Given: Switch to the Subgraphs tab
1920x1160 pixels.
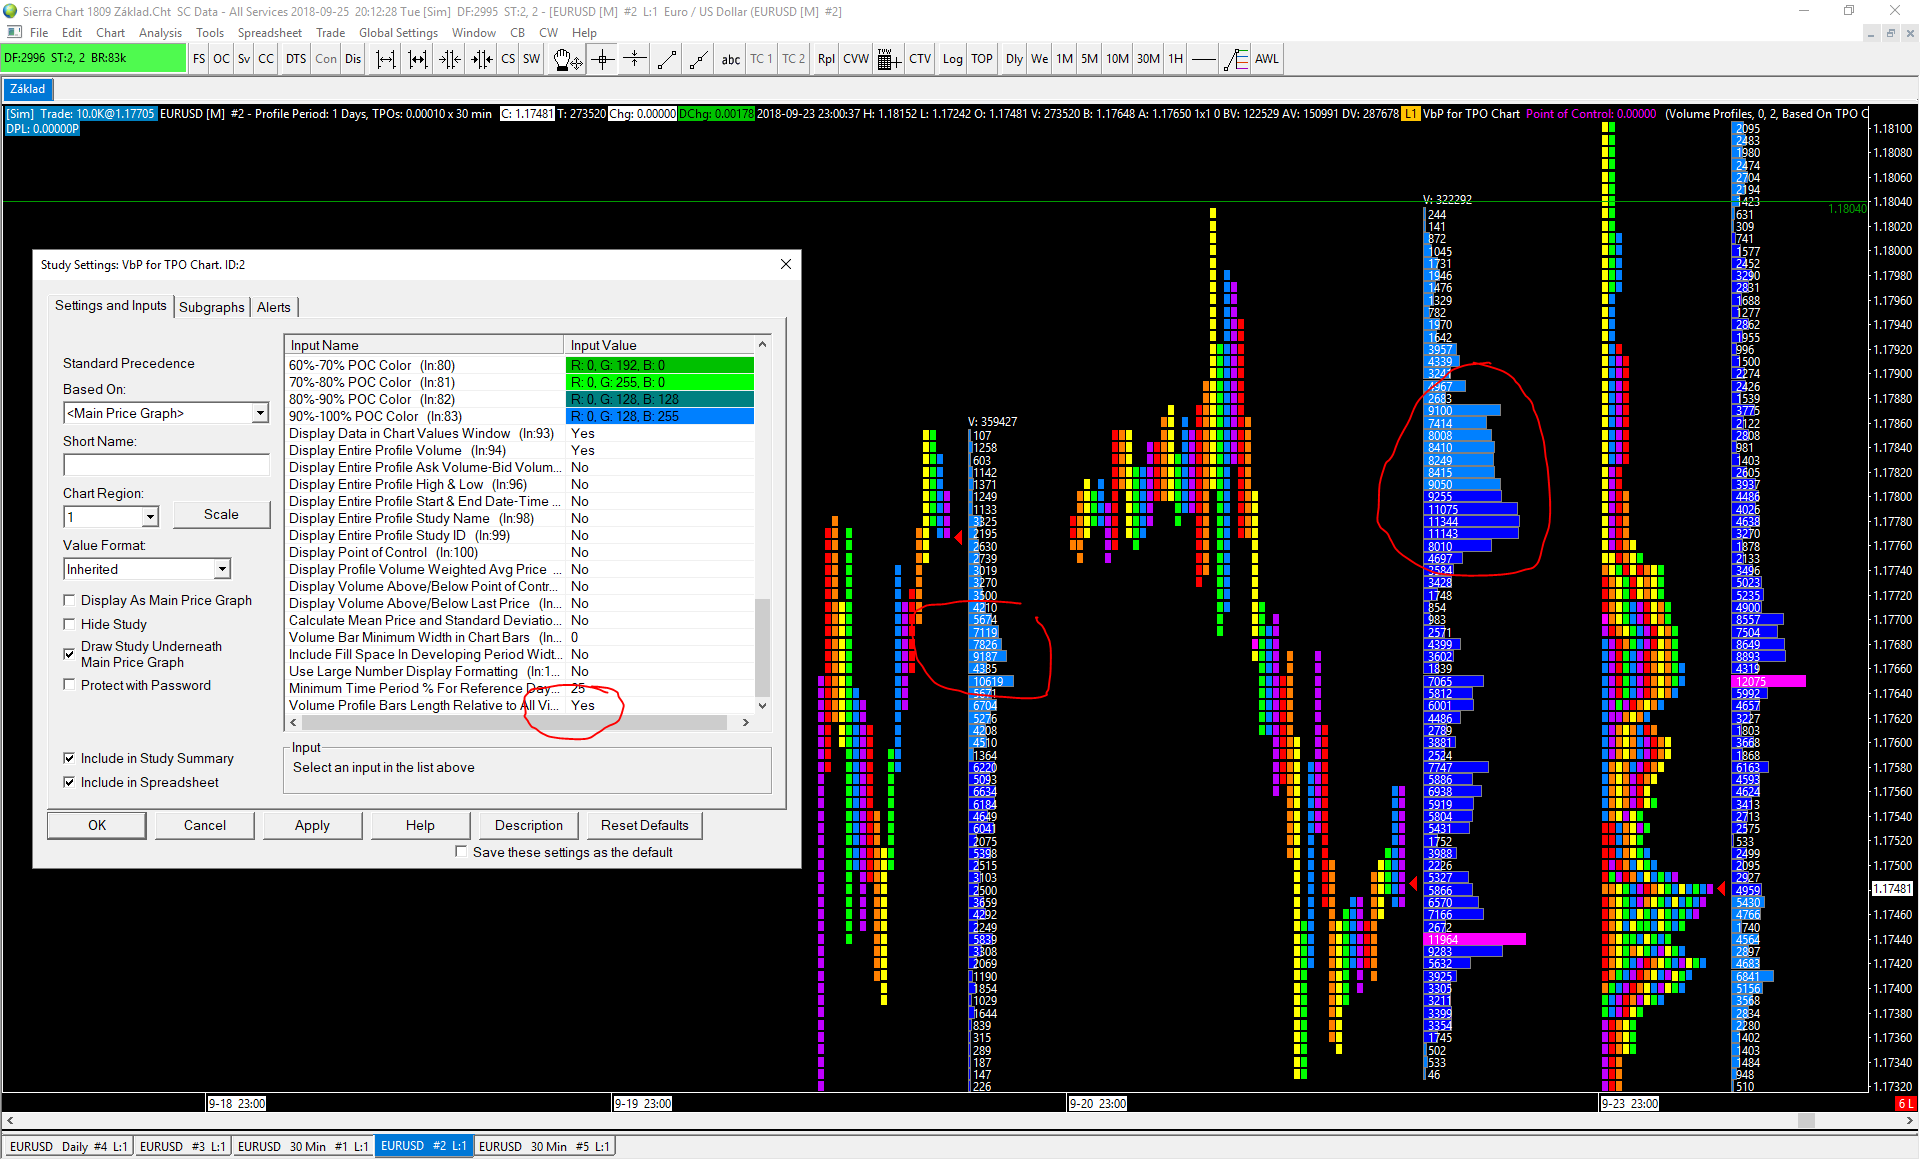Looking at the screenshot, I should [211, 307].
